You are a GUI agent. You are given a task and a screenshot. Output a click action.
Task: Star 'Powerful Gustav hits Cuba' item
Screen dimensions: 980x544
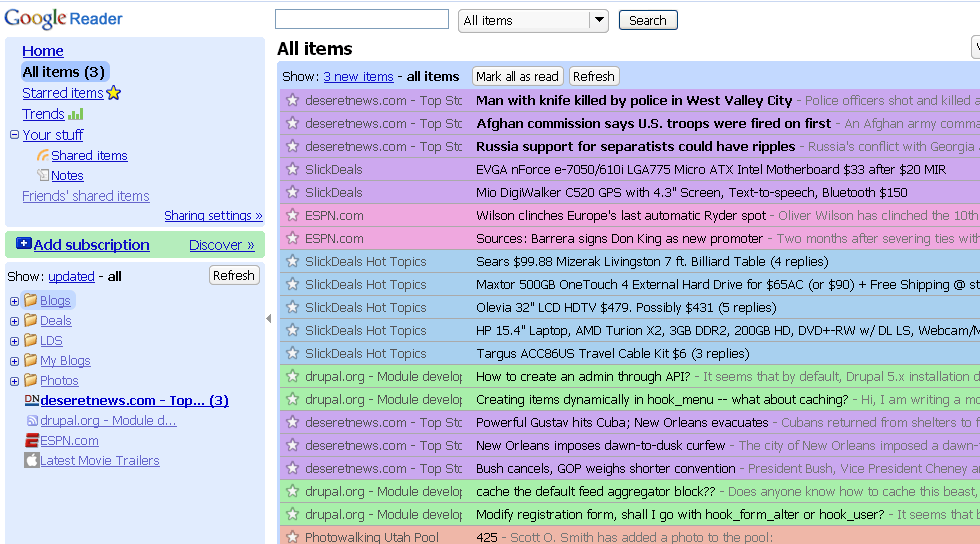pos(292,422)
